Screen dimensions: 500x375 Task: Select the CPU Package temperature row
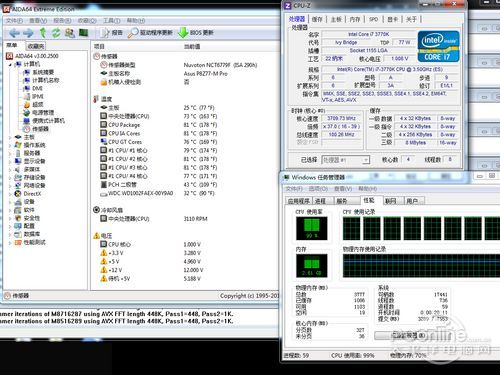click(158, 125)
